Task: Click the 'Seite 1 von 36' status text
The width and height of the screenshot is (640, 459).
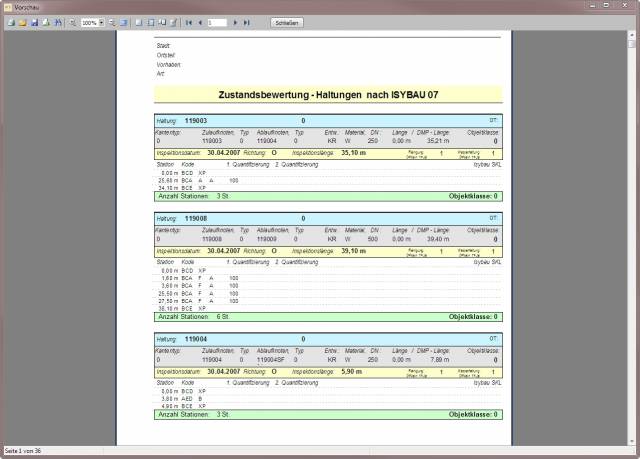Action: pos(23,451)
